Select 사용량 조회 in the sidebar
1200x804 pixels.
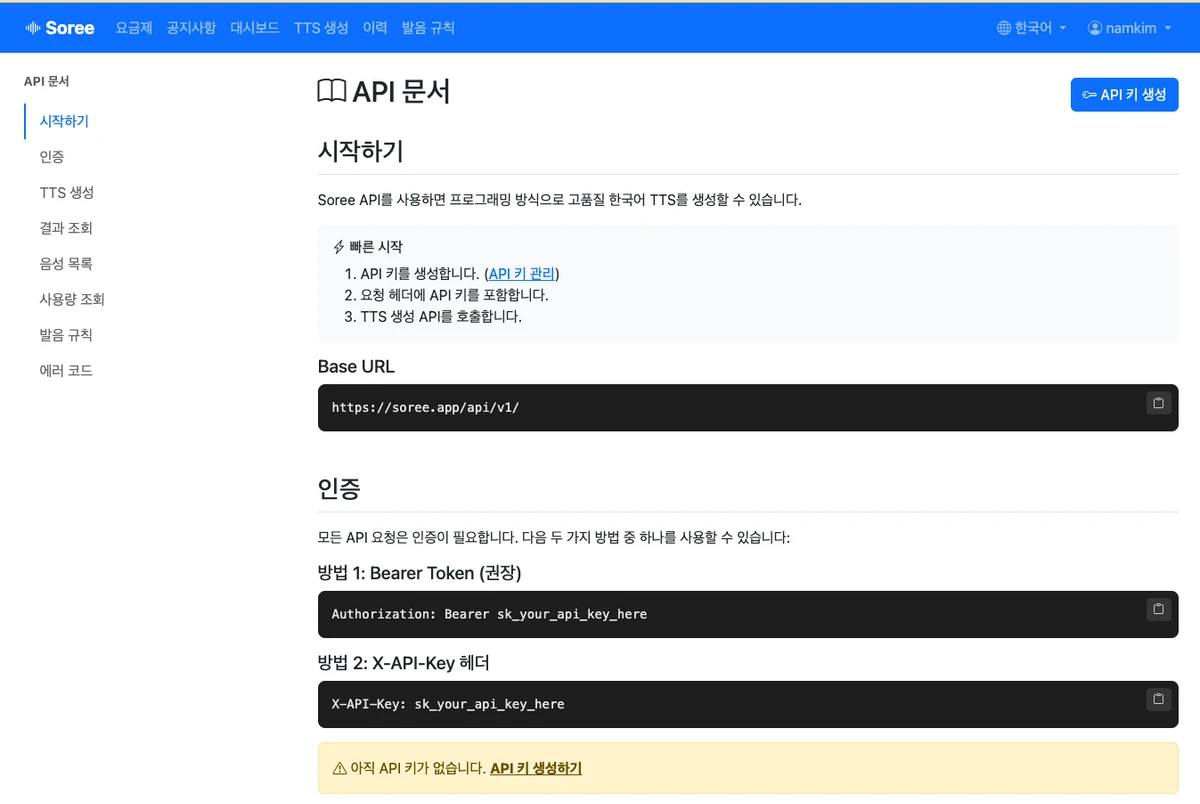(x=72, y=299)
